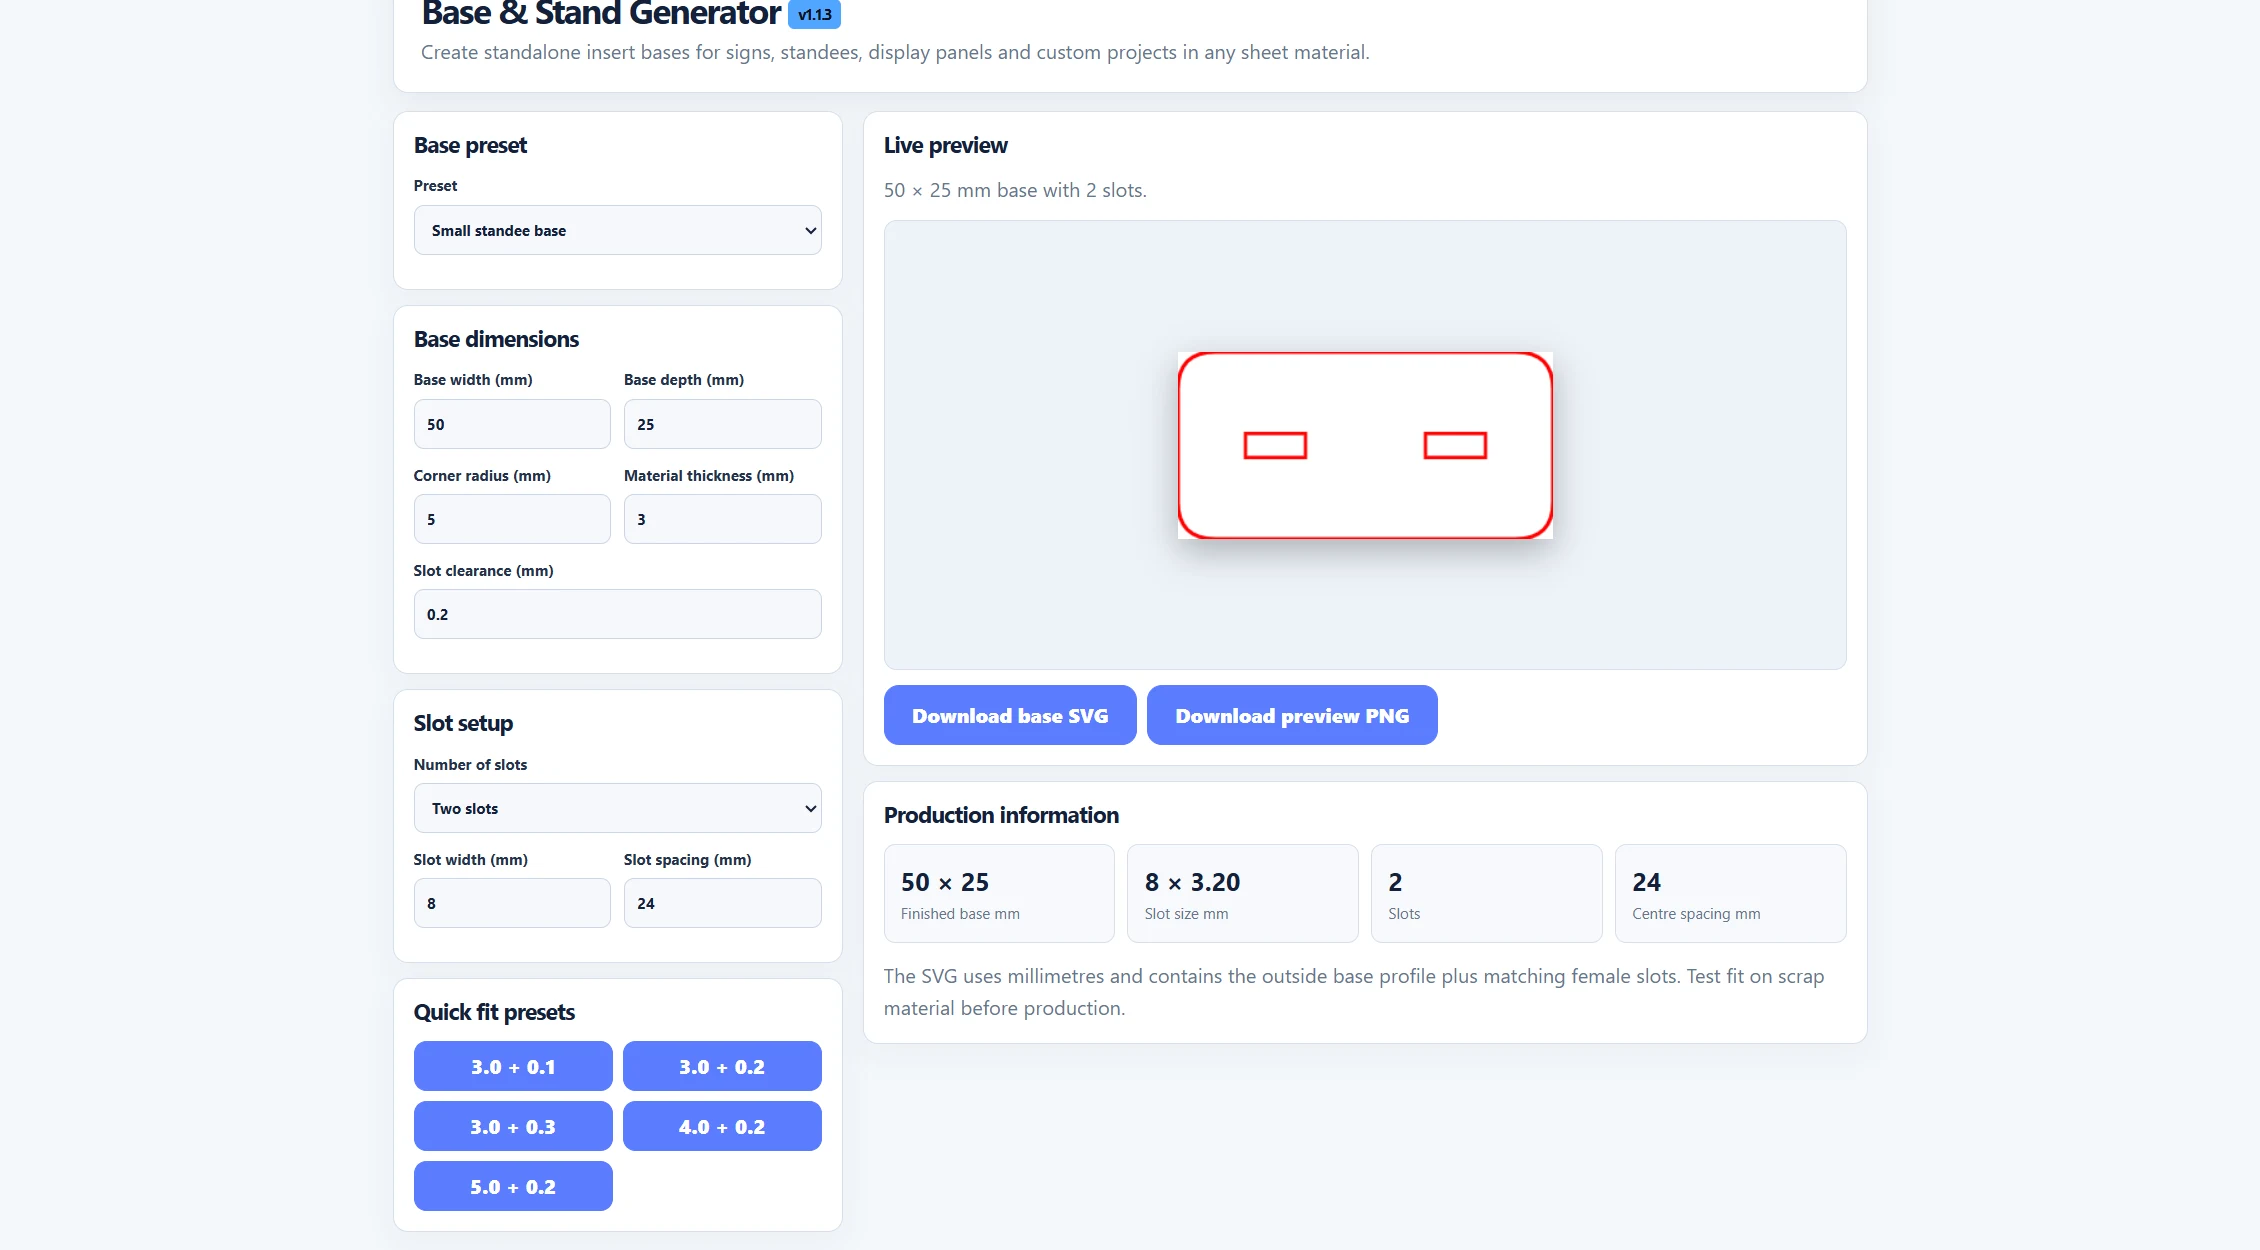Viewport: 2260px width, 1250px height.
Task: Apply the 3.0 + 0.2 quick fit preset
Action: [x=722, y=1066]
